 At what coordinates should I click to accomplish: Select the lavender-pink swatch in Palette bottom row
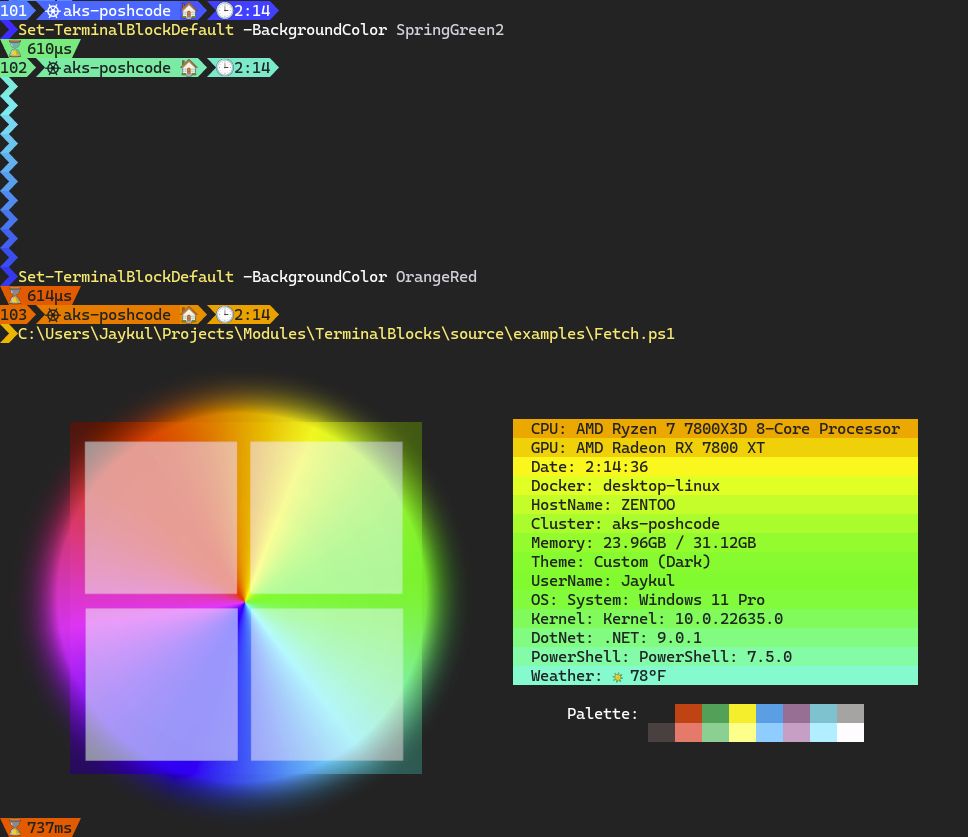click(796, 733)
